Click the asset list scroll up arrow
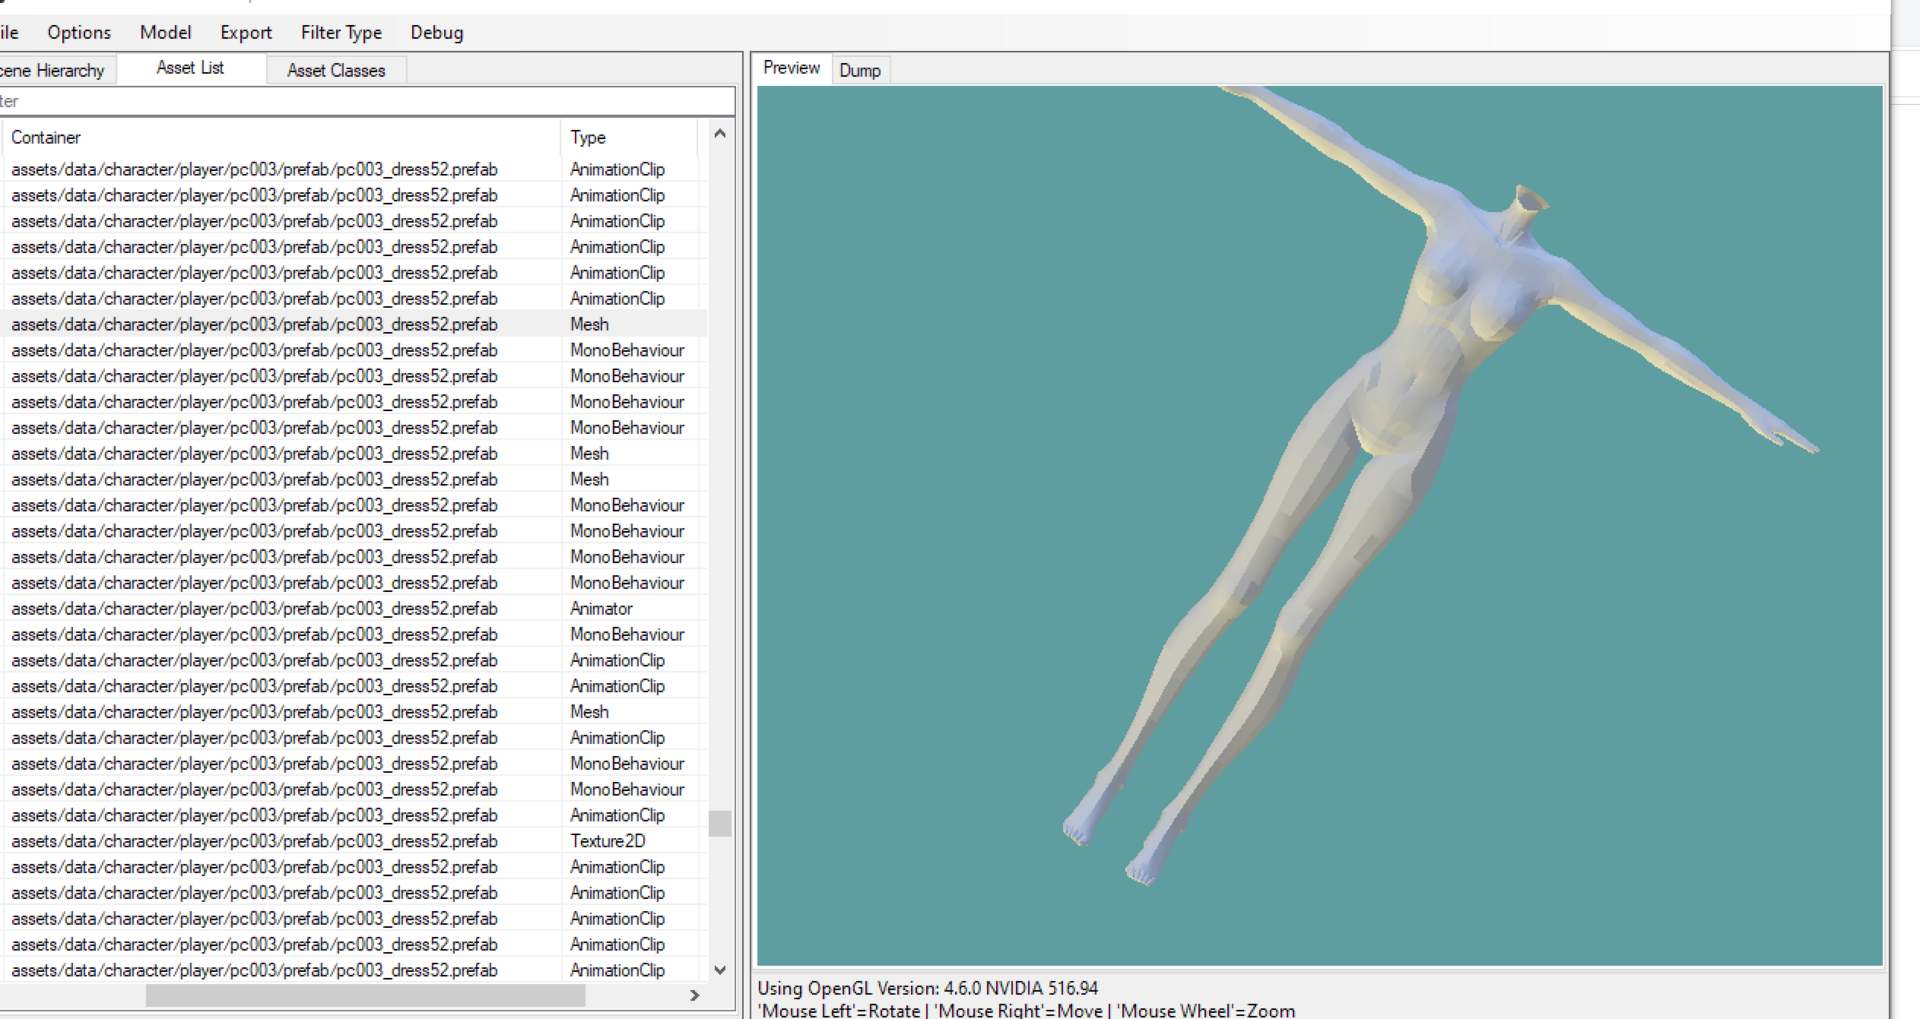The image size is (1920, 1019). pyautogui.click(x=720, y=133)
